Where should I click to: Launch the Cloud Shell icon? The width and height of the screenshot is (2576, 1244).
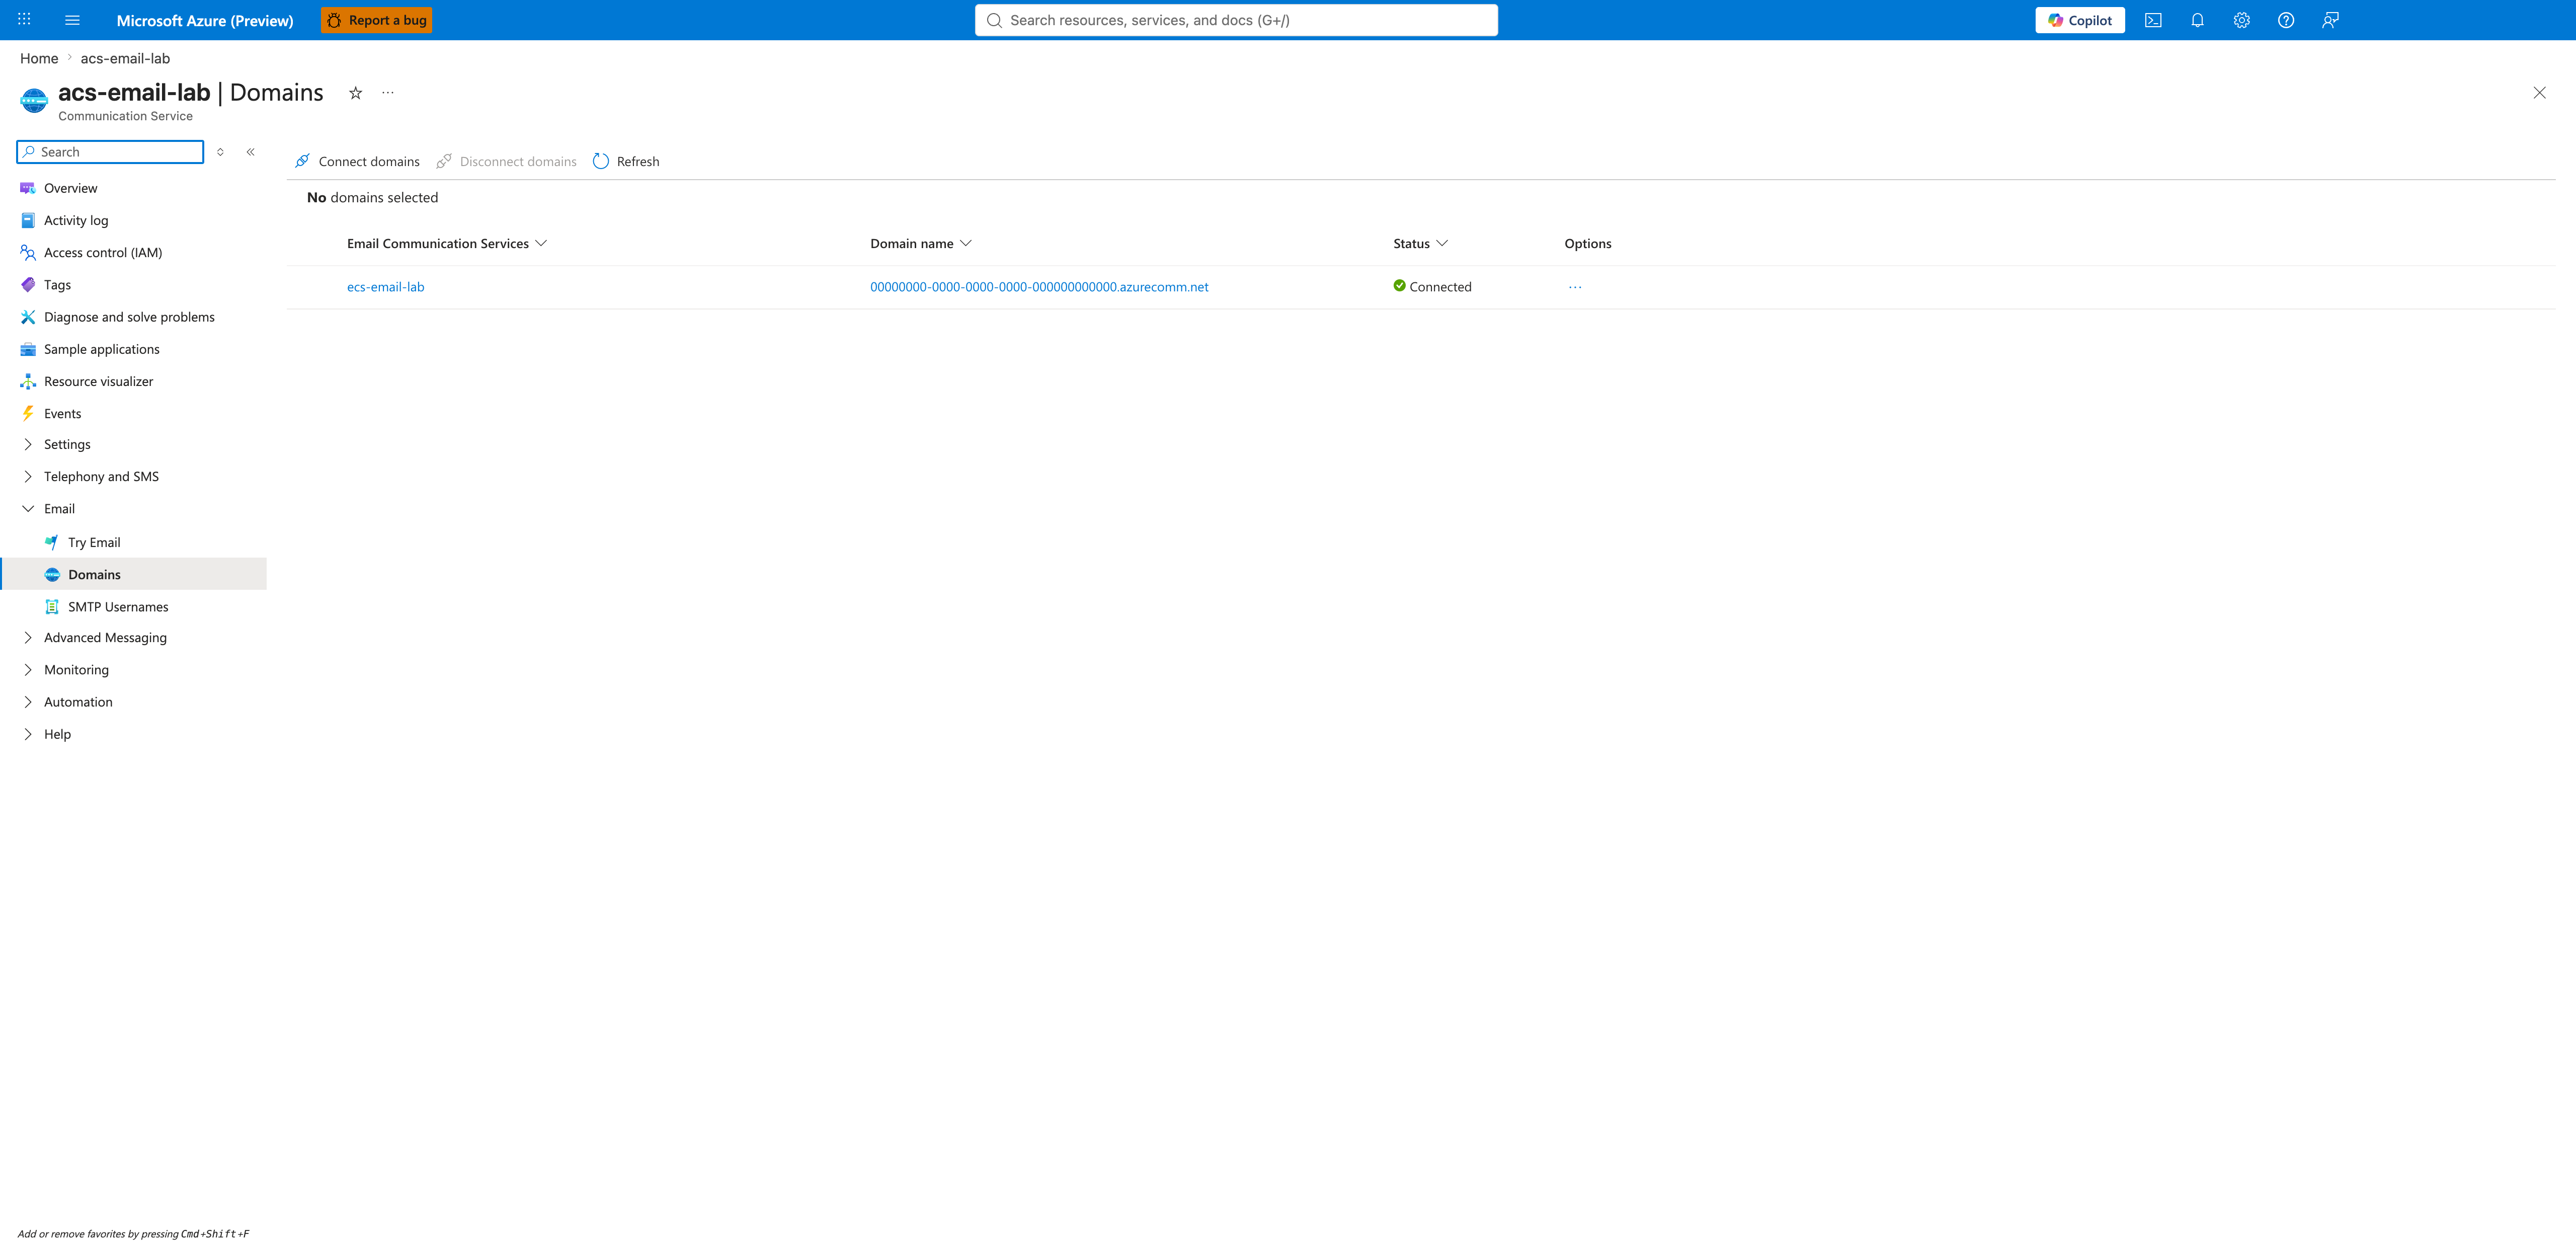(2153, 20)
